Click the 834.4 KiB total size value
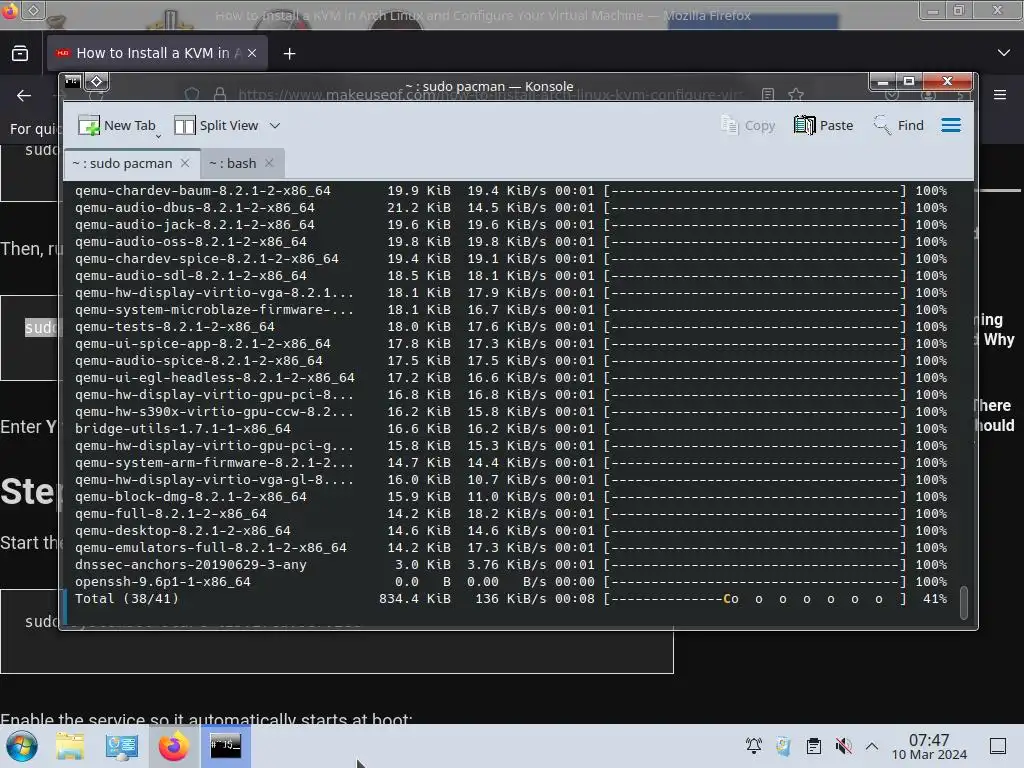 point(415,599)
